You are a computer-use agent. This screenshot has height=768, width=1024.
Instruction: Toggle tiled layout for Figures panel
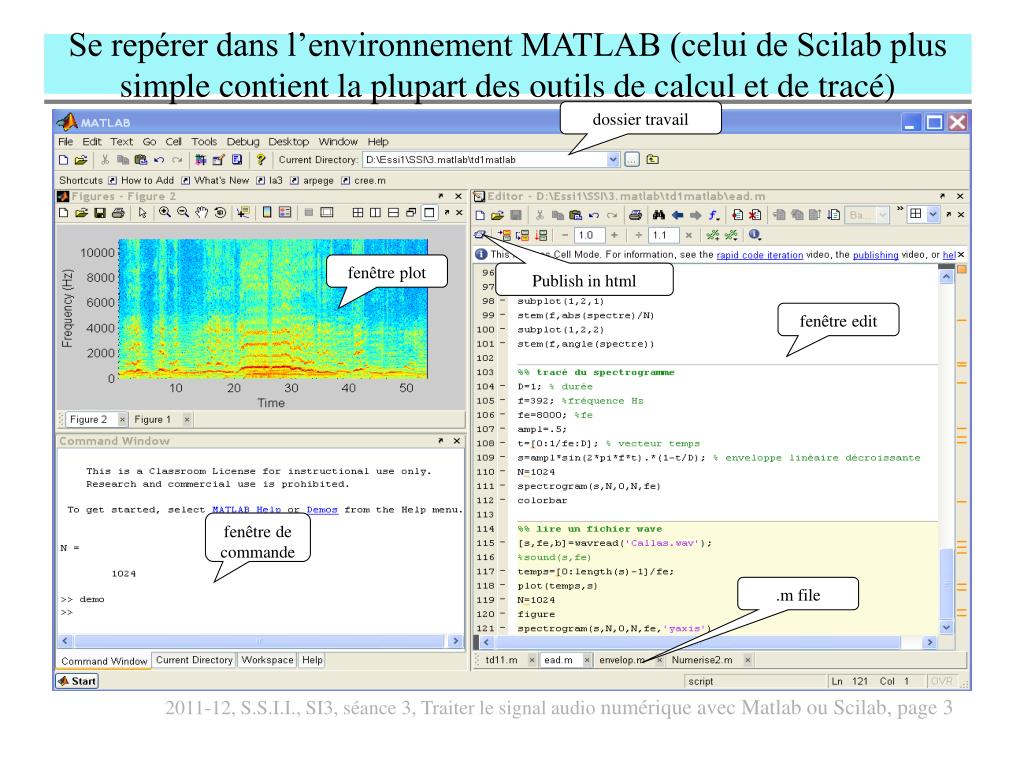(x=358, y=213)
